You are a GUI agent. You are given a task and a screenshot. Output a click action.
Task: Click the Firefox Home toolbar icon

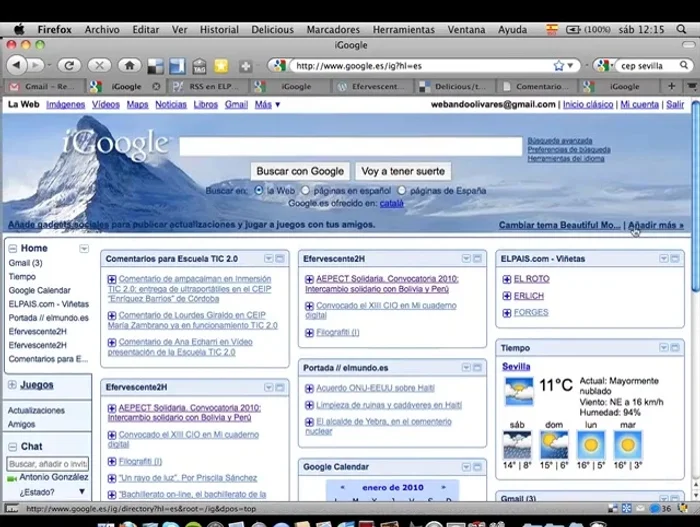128,65
